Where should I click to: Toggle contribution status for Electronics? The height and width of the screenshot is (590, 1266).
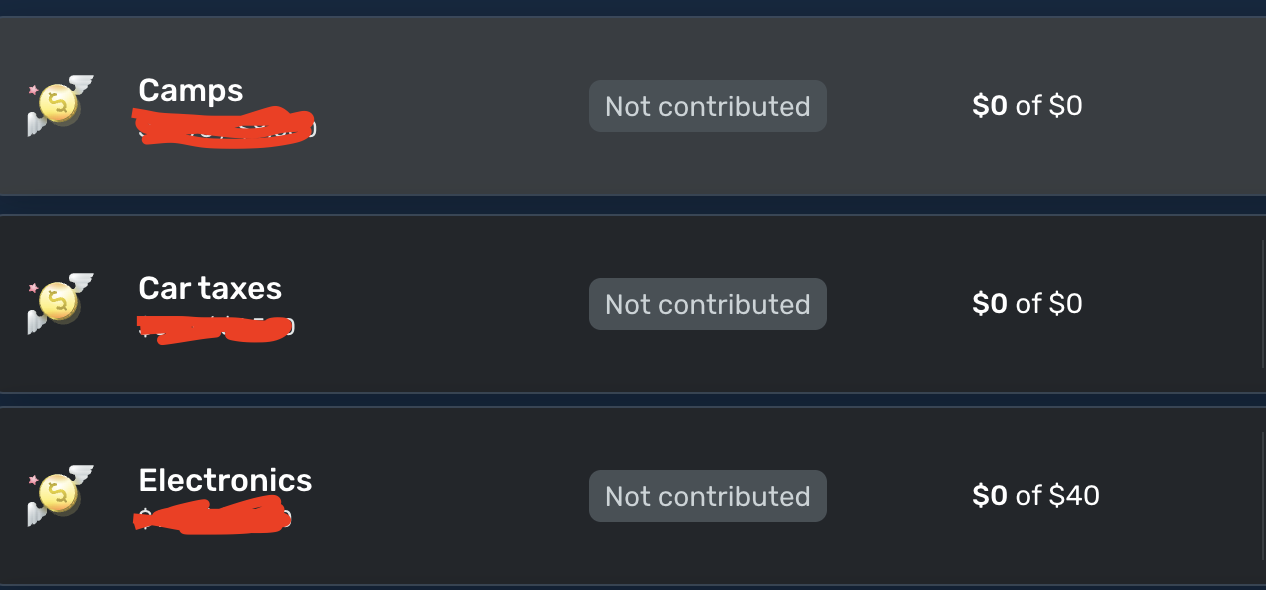click(707, 495)
